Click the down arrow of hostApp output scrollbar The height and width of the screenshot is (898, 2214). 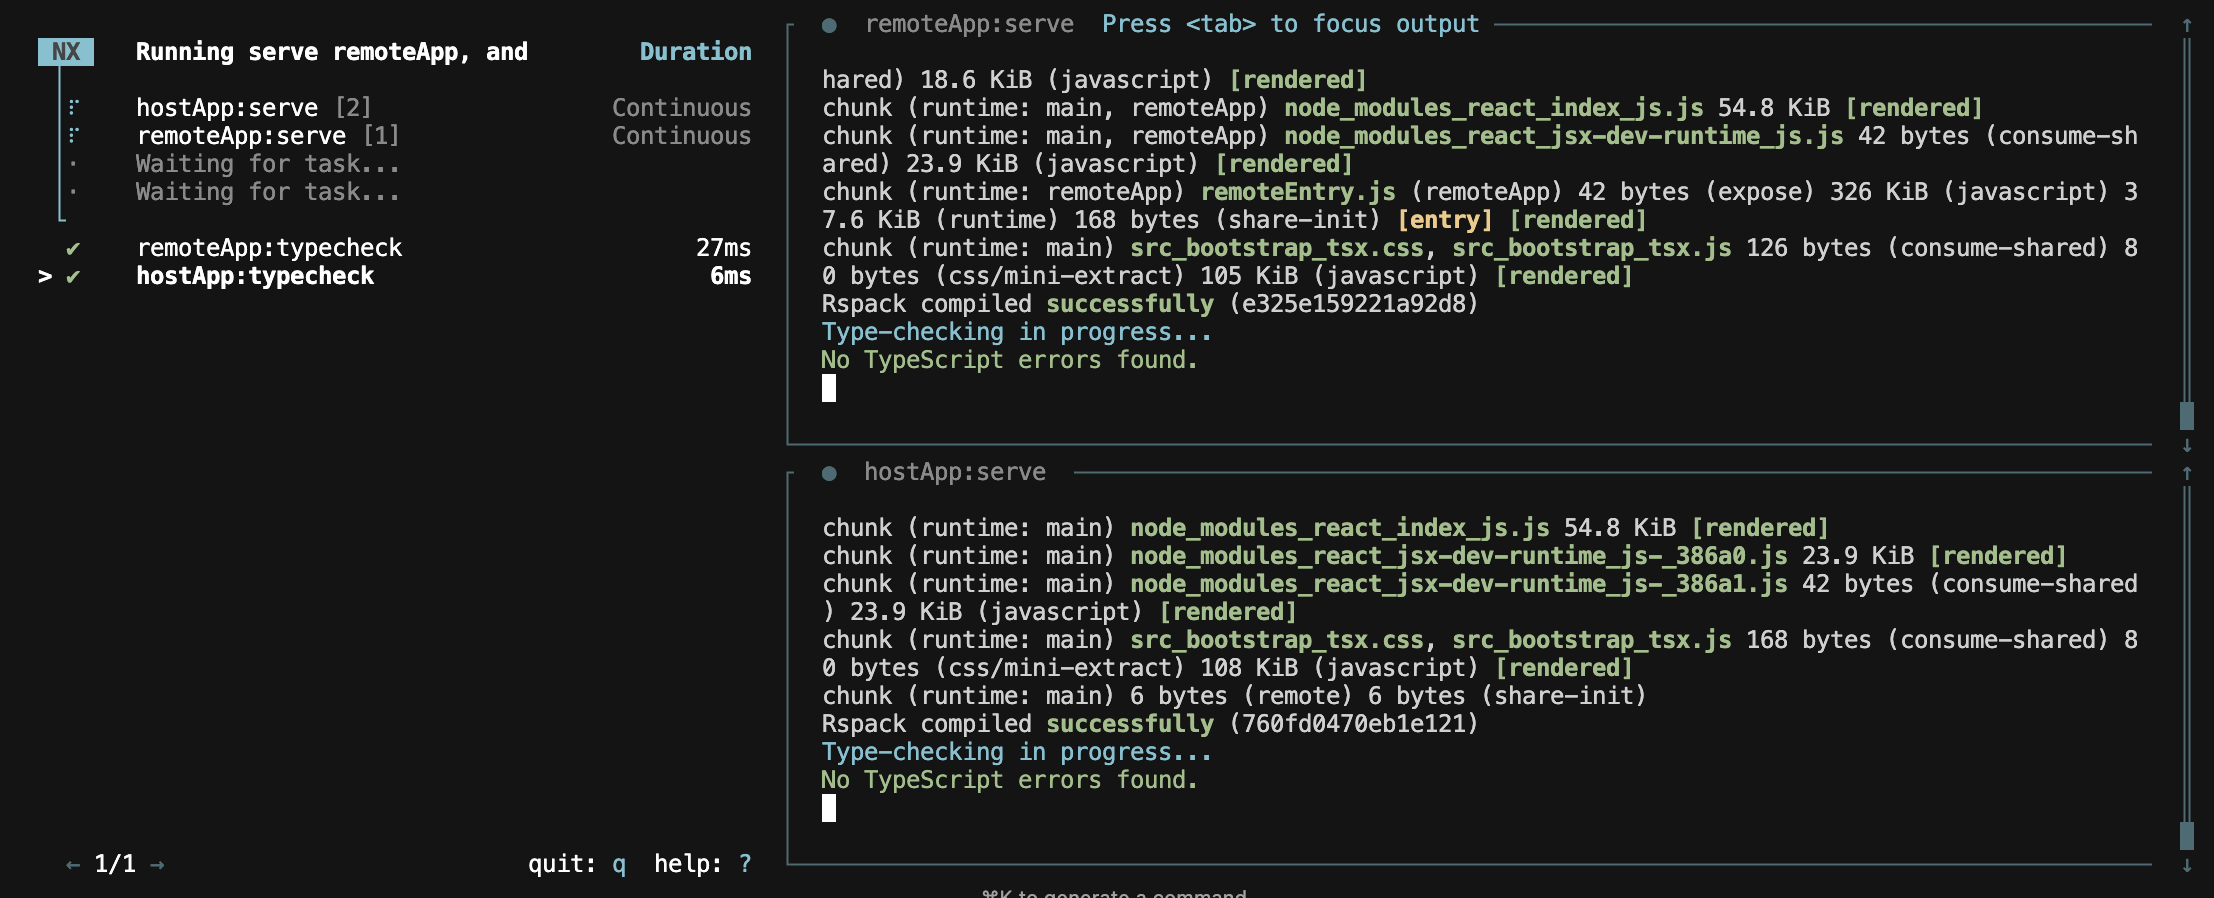(2187, 865)
